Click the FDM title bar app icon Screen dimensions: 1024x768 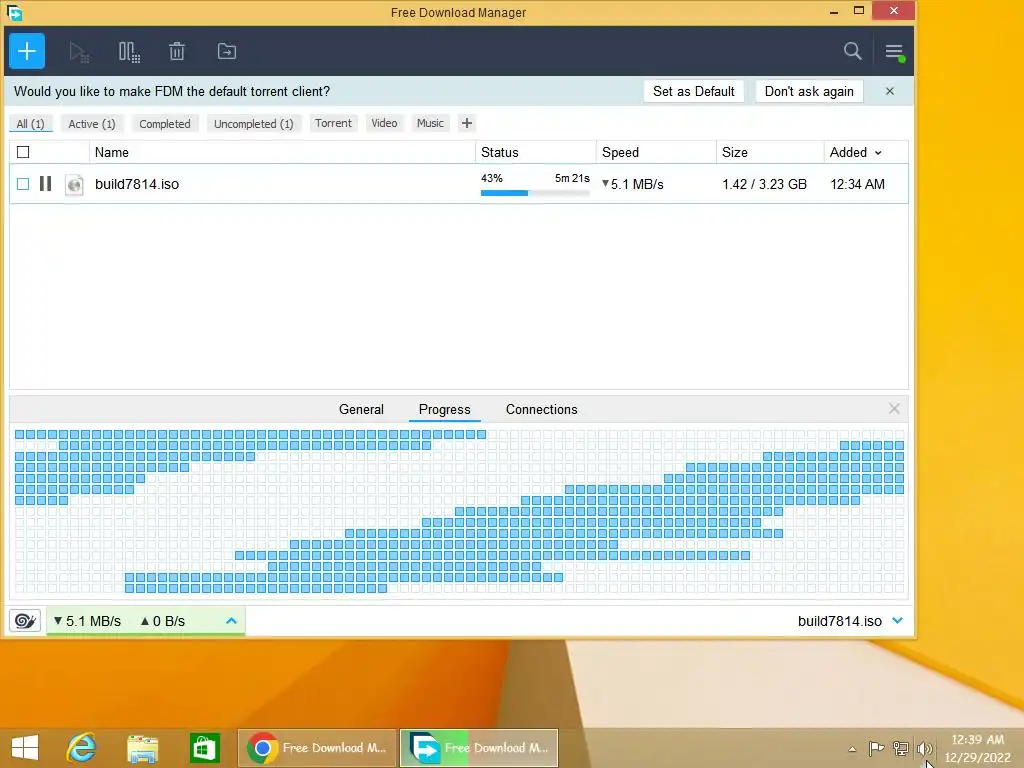click(14, 12)
